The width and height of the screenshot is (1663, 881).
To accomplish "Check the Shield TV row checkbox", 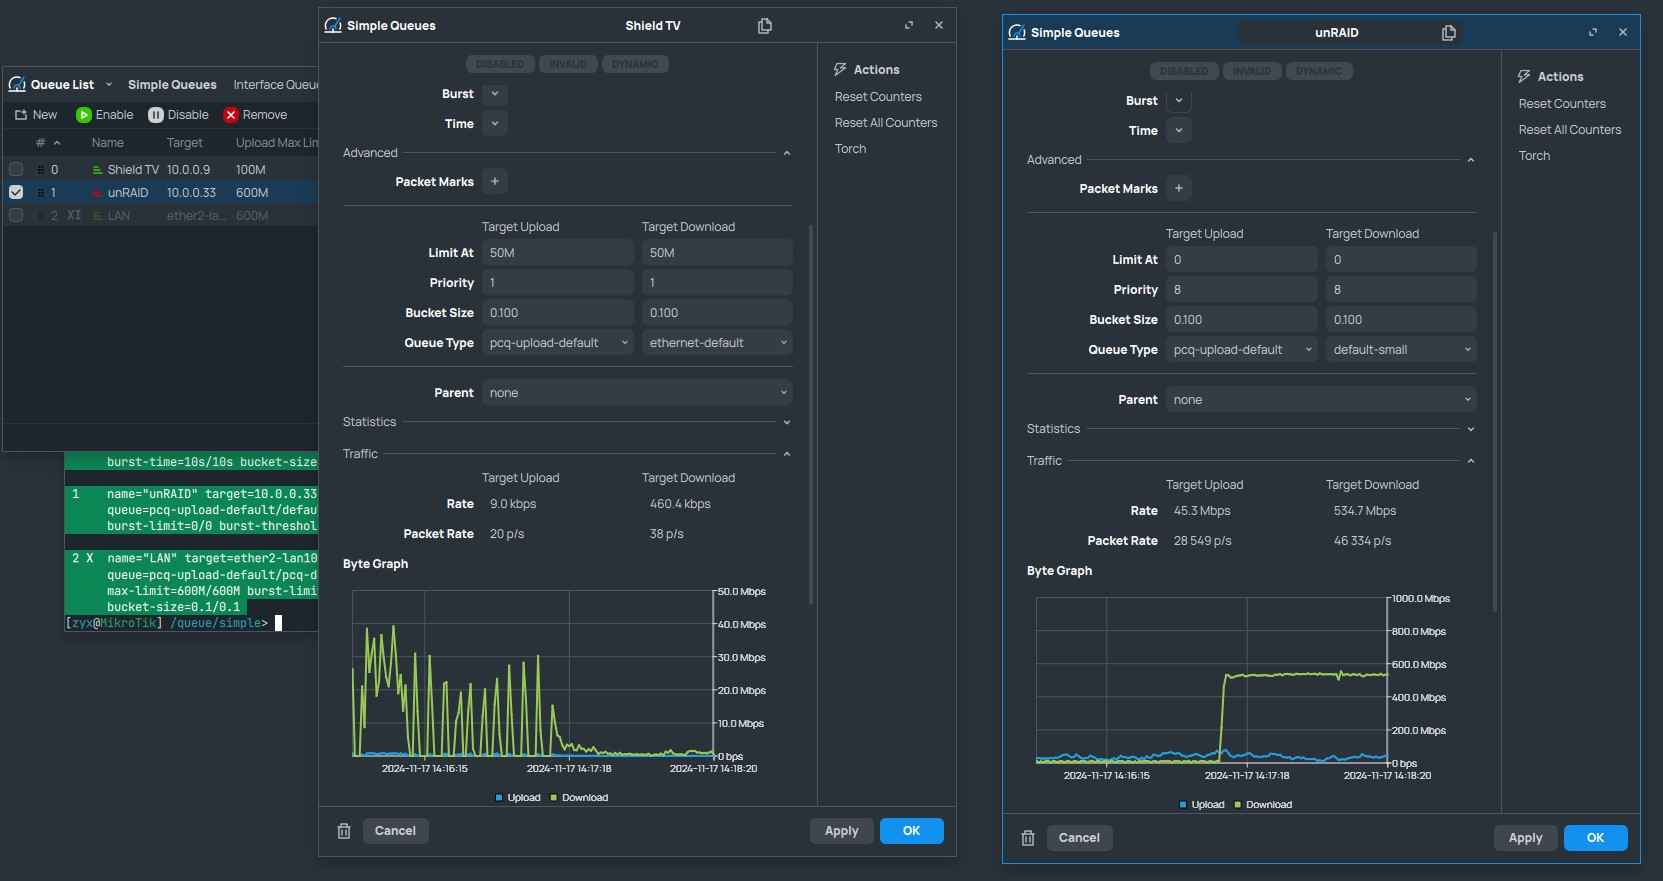I will pos(16,169).
